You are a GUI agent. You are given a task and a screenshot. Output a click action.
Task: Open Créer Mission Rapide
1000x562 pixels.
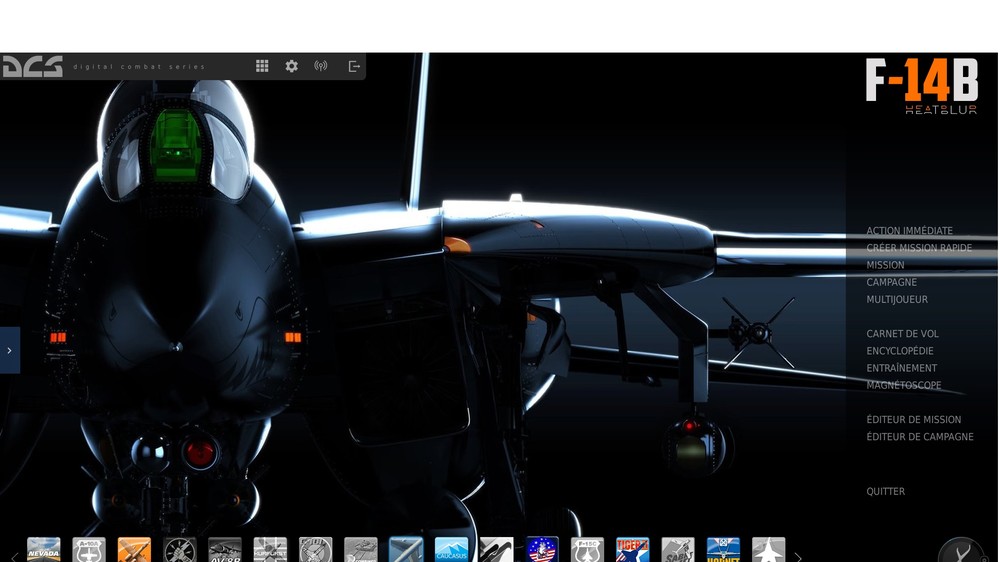919,248
